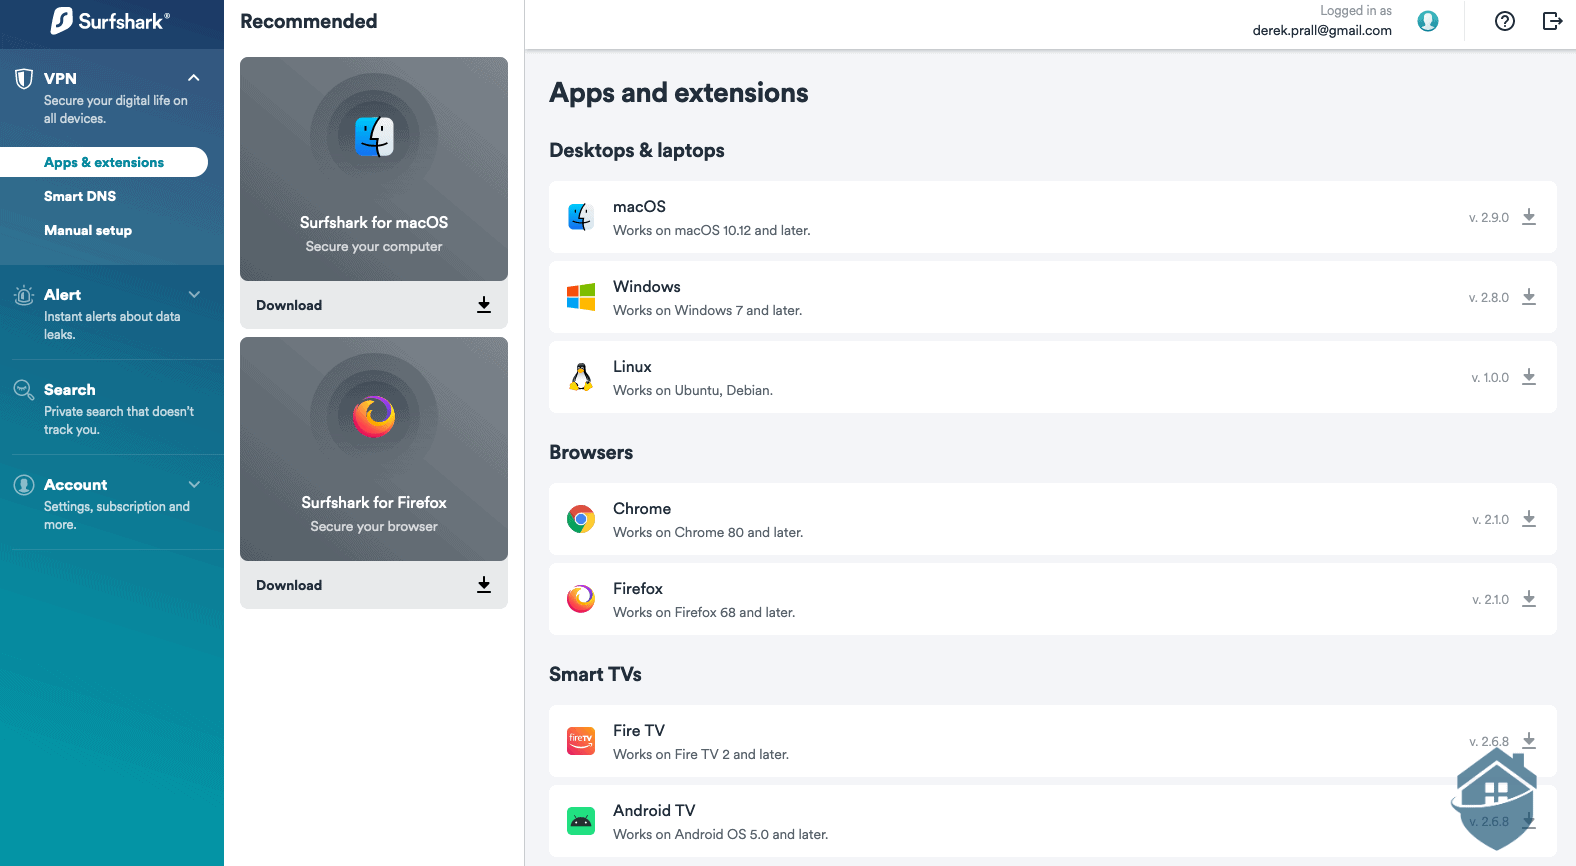Click macOS version text v. 2.9.0
The height and width of the screenshot is (866, 1576).
pyautogui.click(x=1489, y=217)
